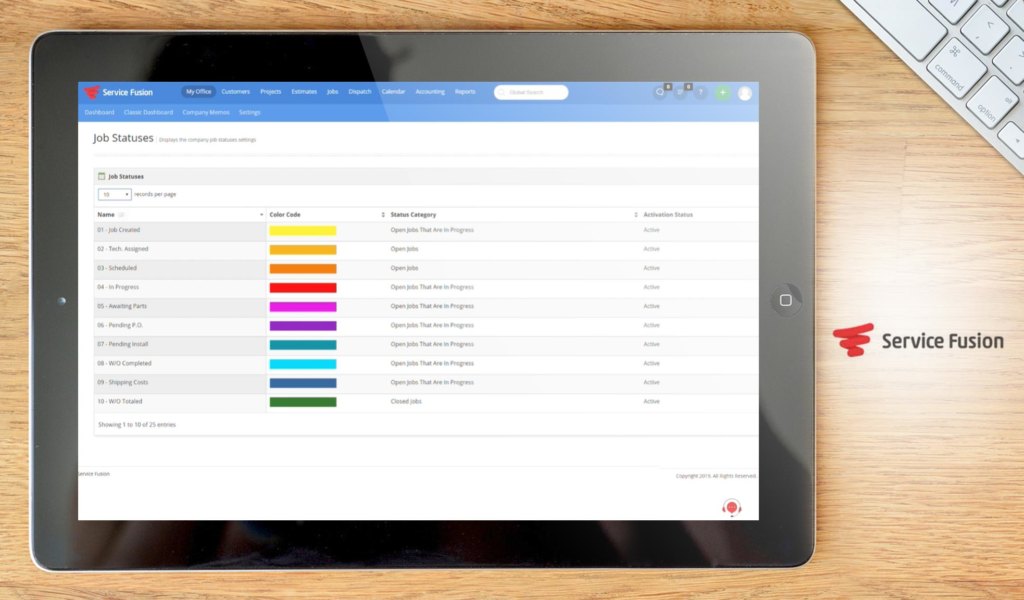
Task: Open the task list icon with badge
Action: [680, 92]
